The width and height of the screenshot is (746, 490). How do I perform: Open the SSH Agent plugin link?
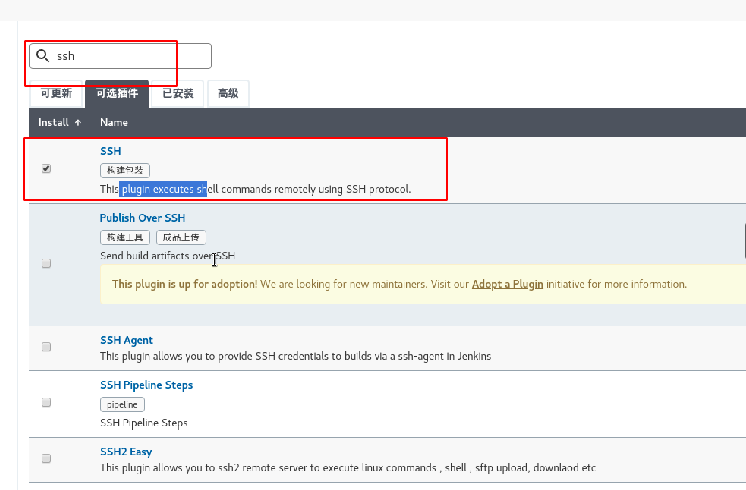[127, 340]
